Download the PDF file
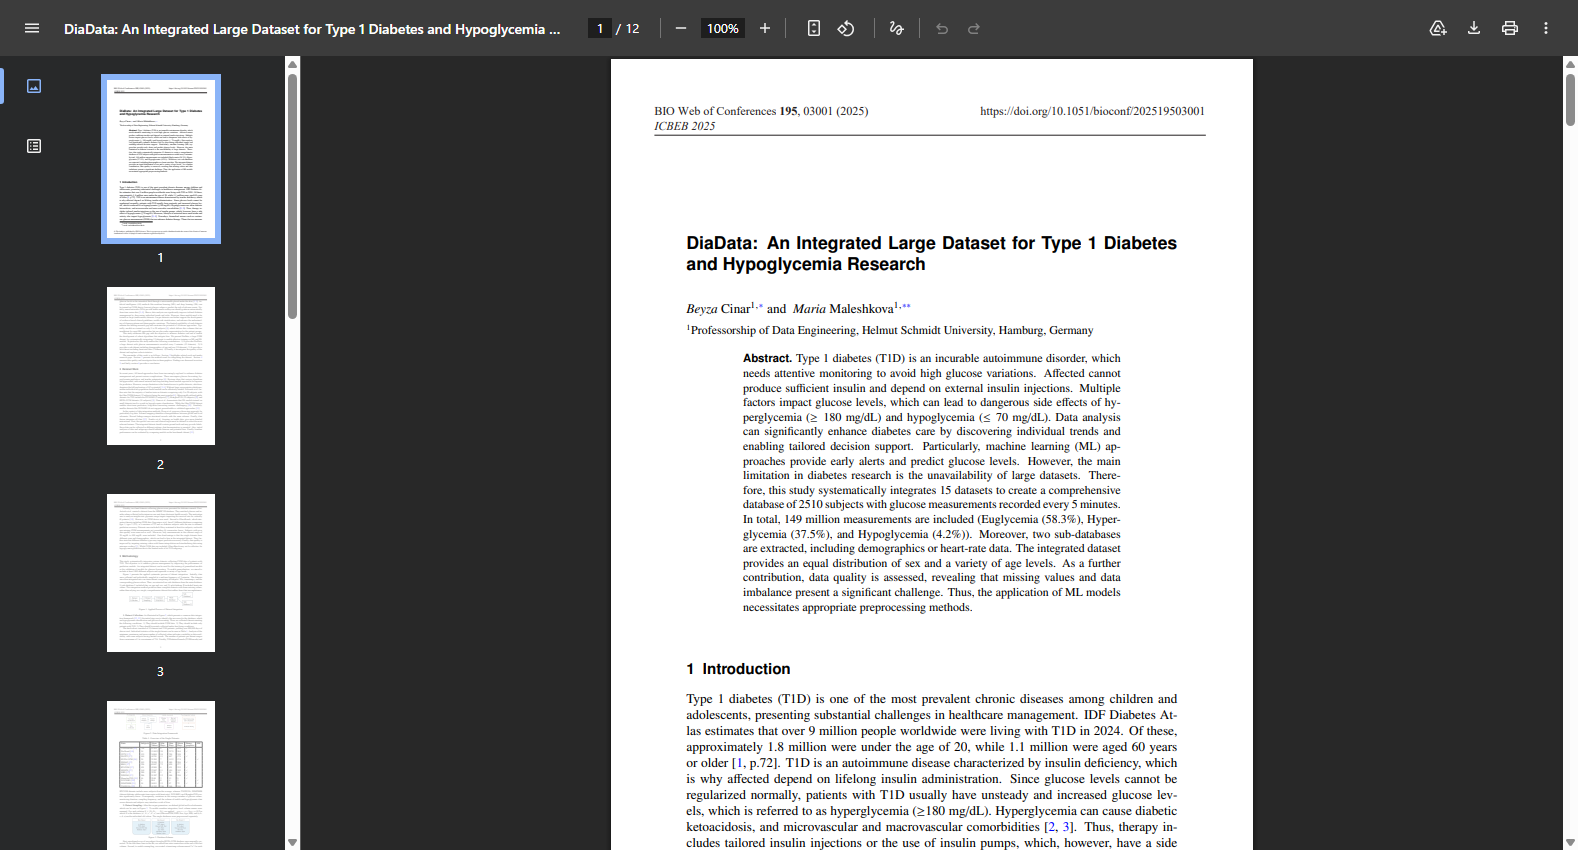Viewport: 1578px width, 850px height. (1474, 28)
